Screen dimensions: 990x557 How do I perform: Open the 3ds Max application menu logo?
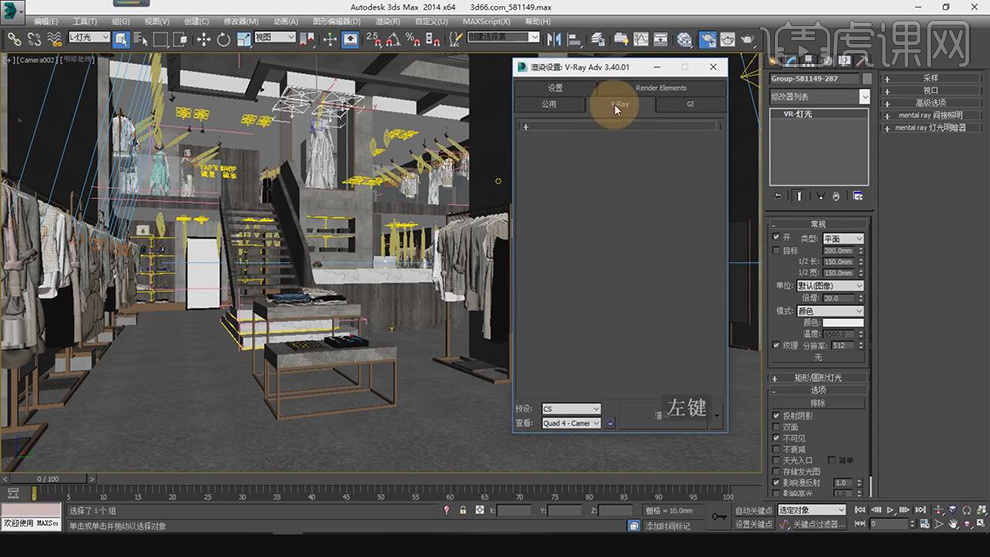point(14,12)
